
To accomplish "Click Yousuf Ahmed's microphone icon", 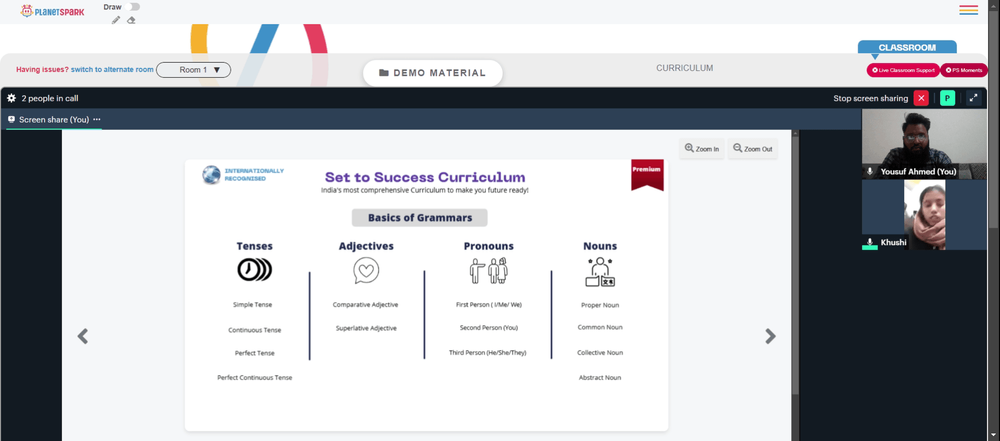I will pyautogui.click(x=870, y=172).
